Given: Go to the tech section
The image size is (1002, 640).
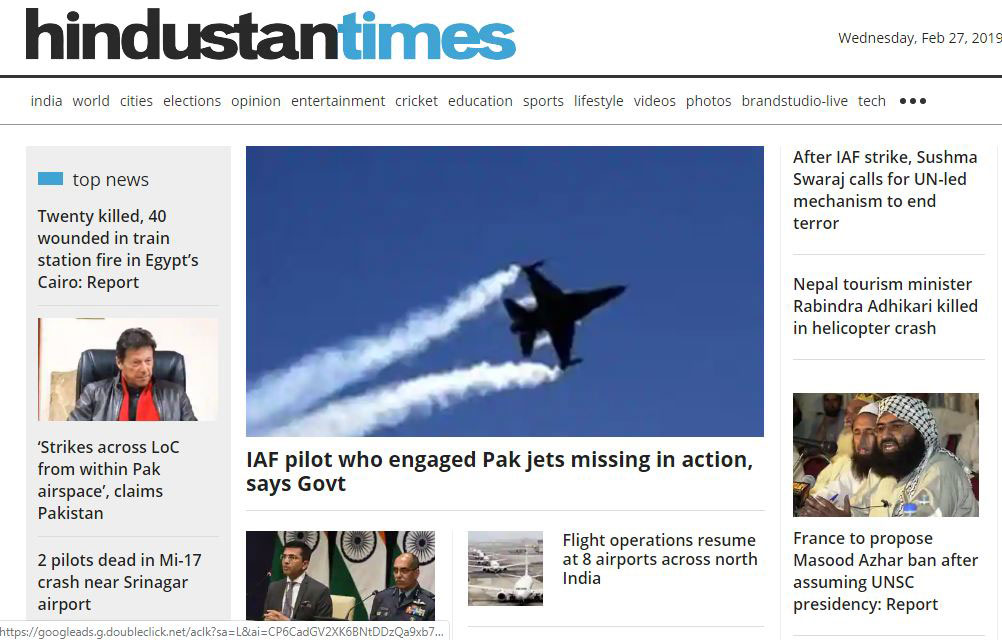Looking at the screenshot, I should pyautogui.click(x=872, y=101).
